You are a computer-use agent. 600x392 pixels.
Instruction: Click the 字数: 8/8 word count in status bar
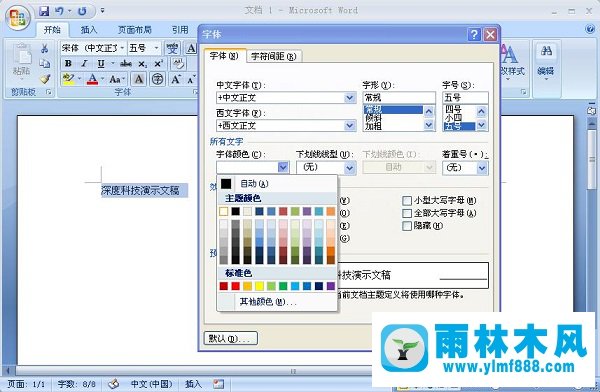click(77, 384)
